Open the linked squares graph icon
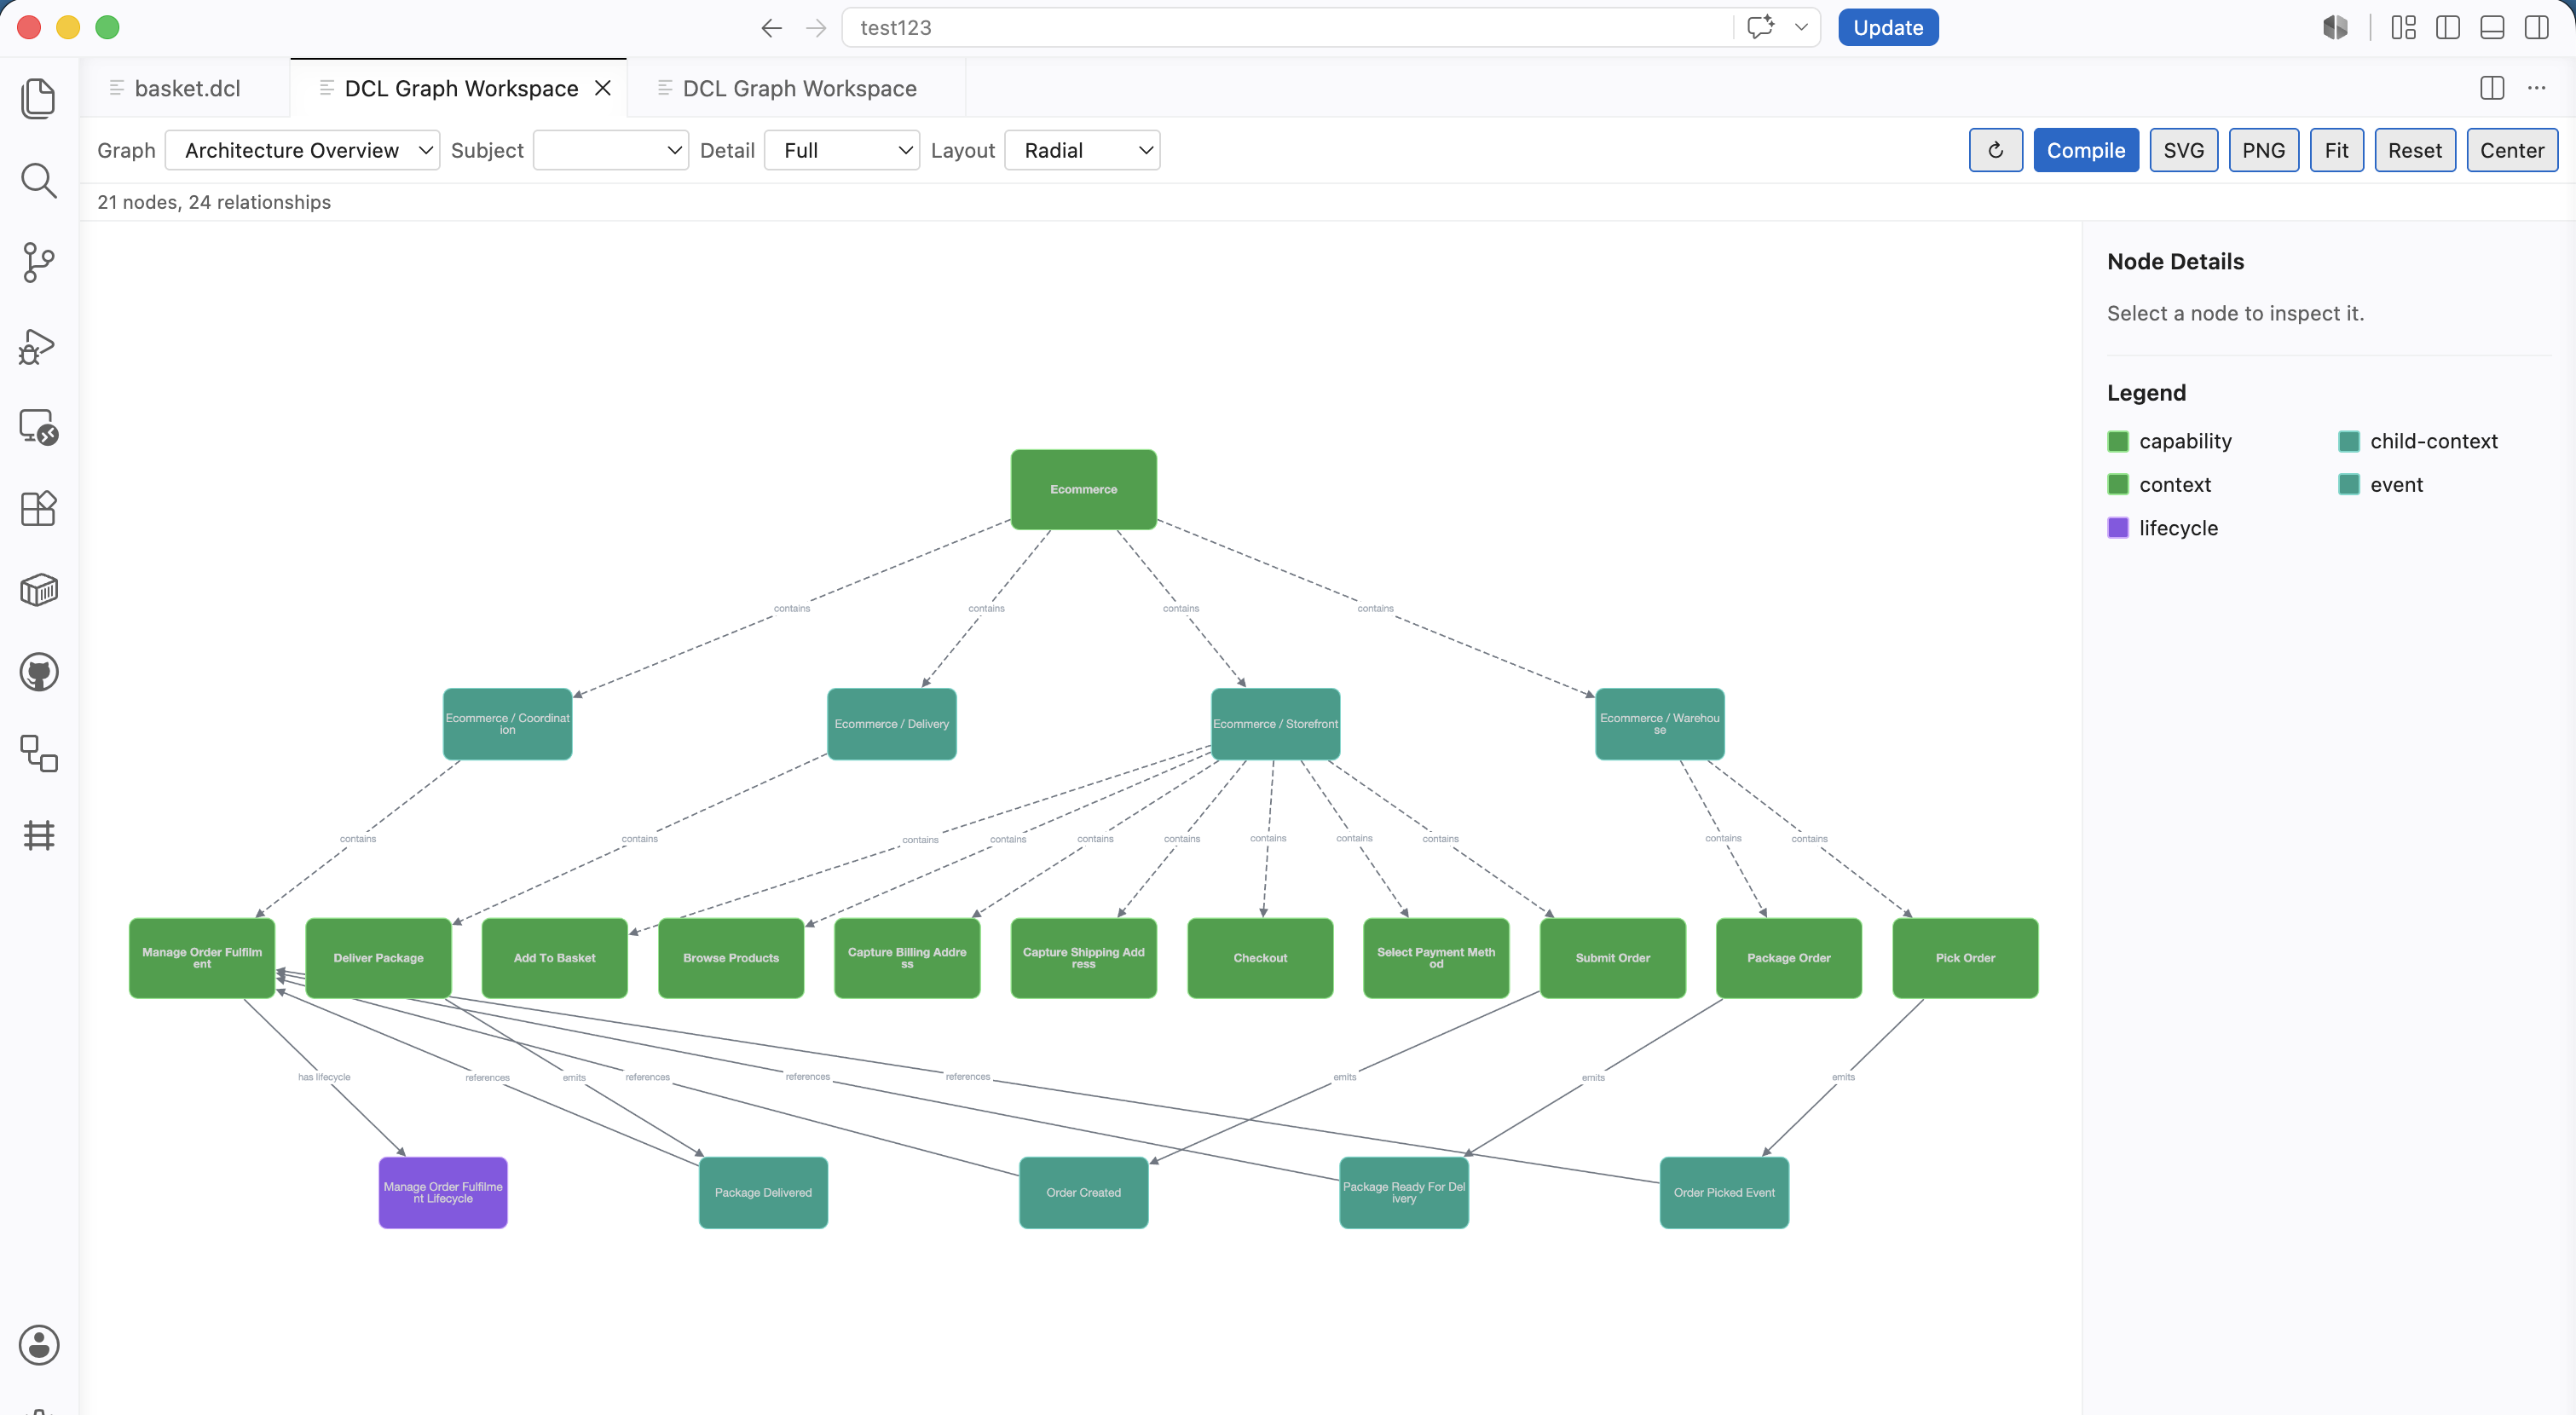 (38, 753)
